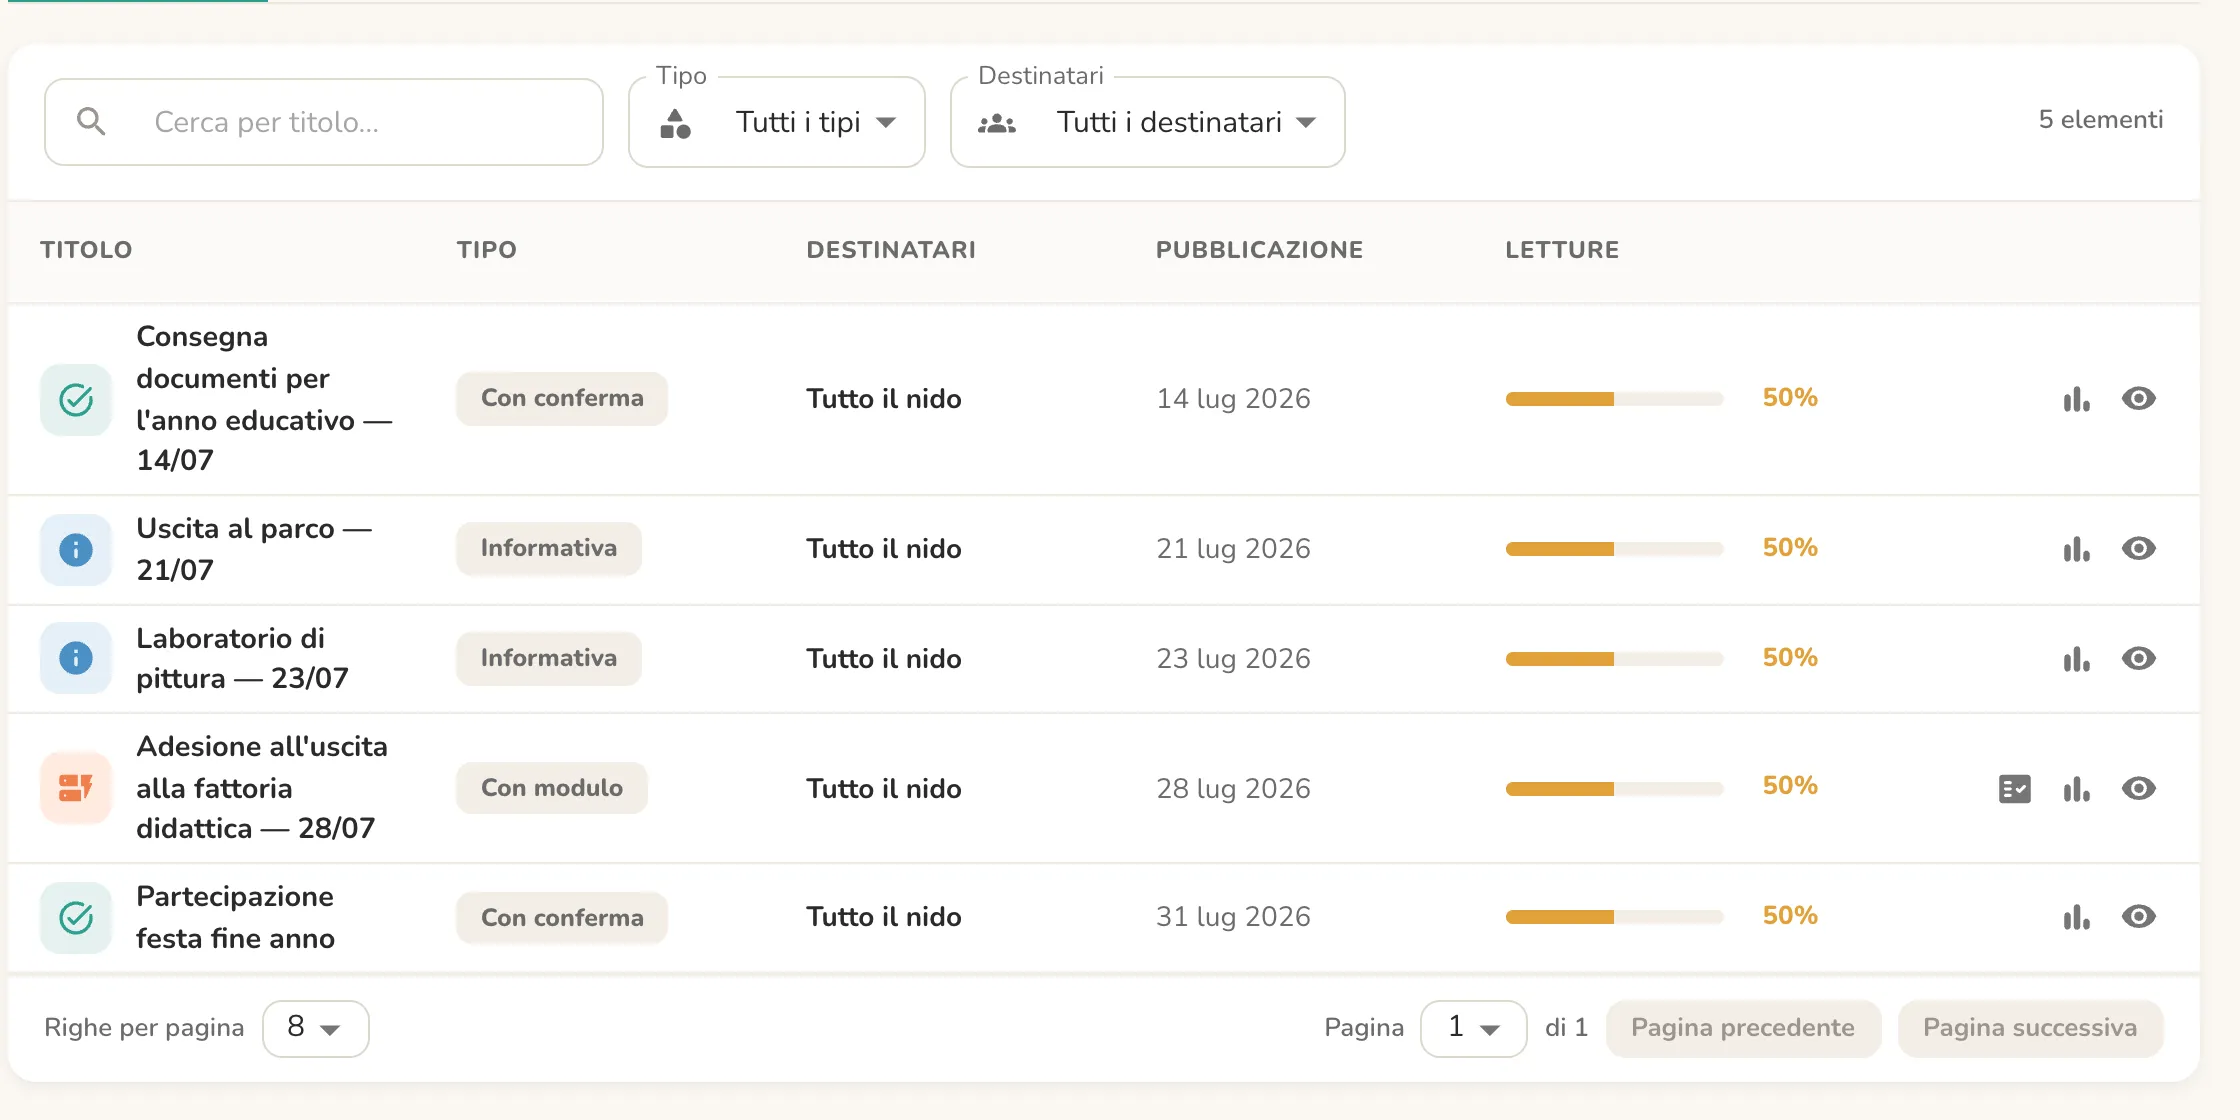
Task: View Adesione all'uscita with eye icon
Action: coord(2138,789)
